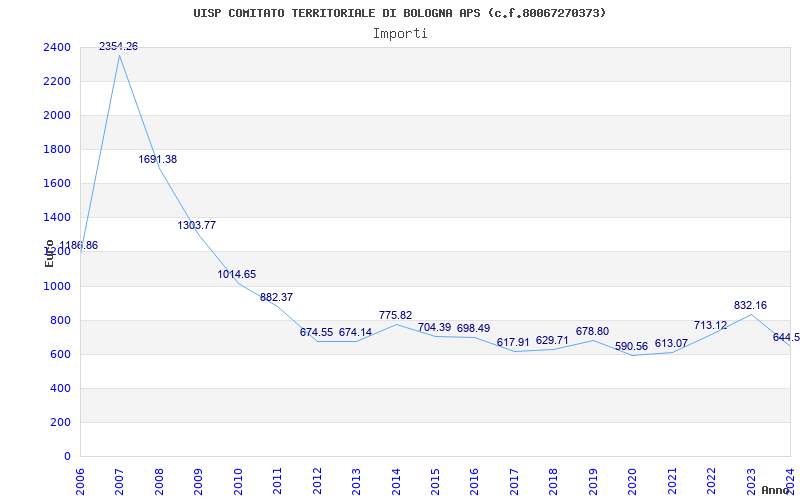This screenshot has width=800, height=500.
Task: Select the 590.56 data label
Action: click(x=632, y=346)
